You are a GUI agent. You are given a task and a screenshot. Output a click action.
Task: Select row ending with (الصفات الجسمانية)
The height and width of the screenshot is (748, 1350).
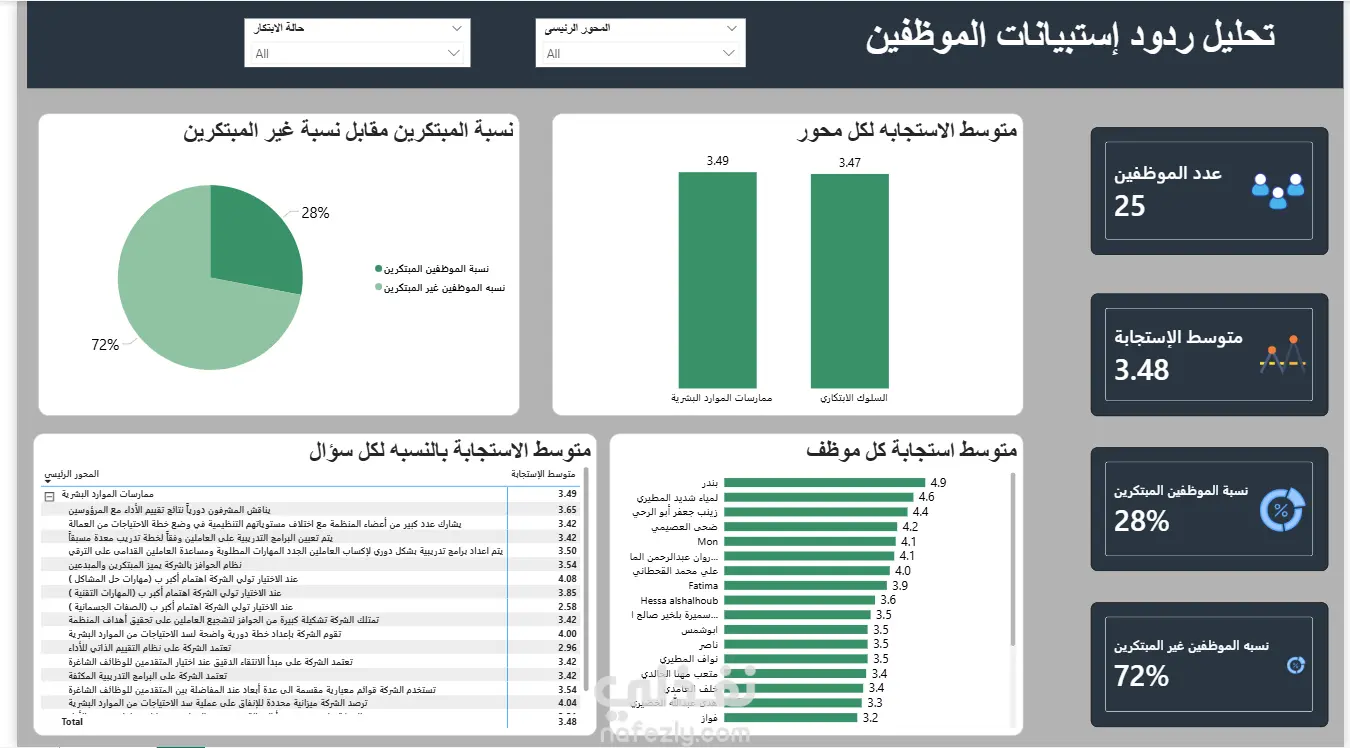[311, 607]
